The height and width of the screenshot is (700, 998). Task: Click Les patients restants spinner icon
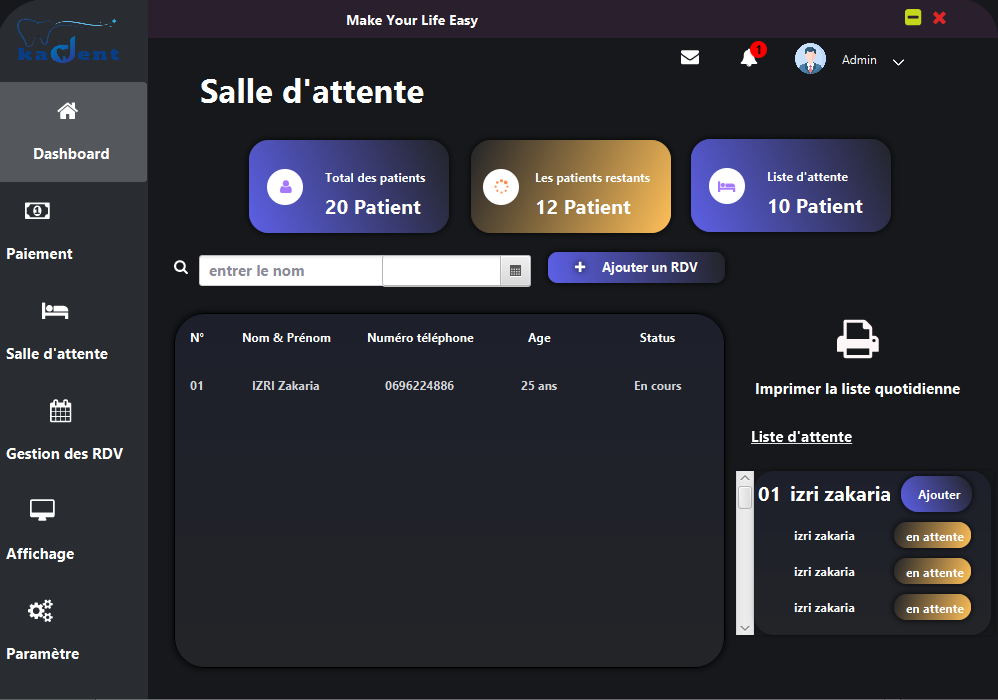(501, 187)
